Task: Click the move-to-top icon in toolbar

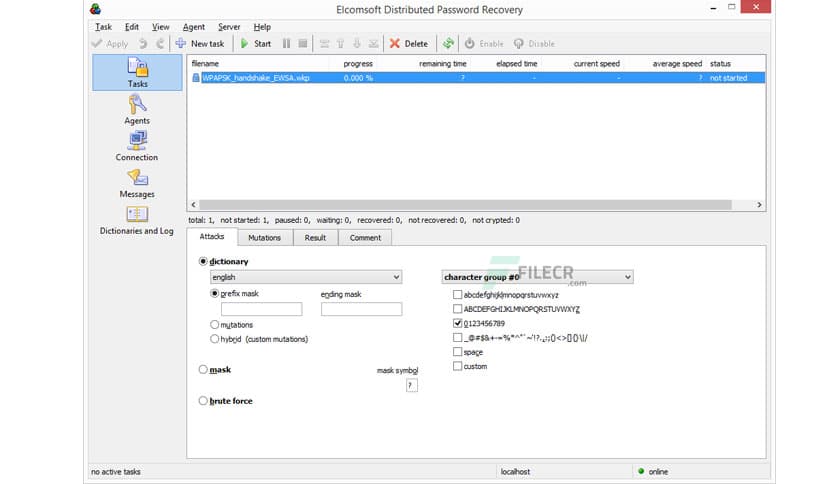Action: 324,44
